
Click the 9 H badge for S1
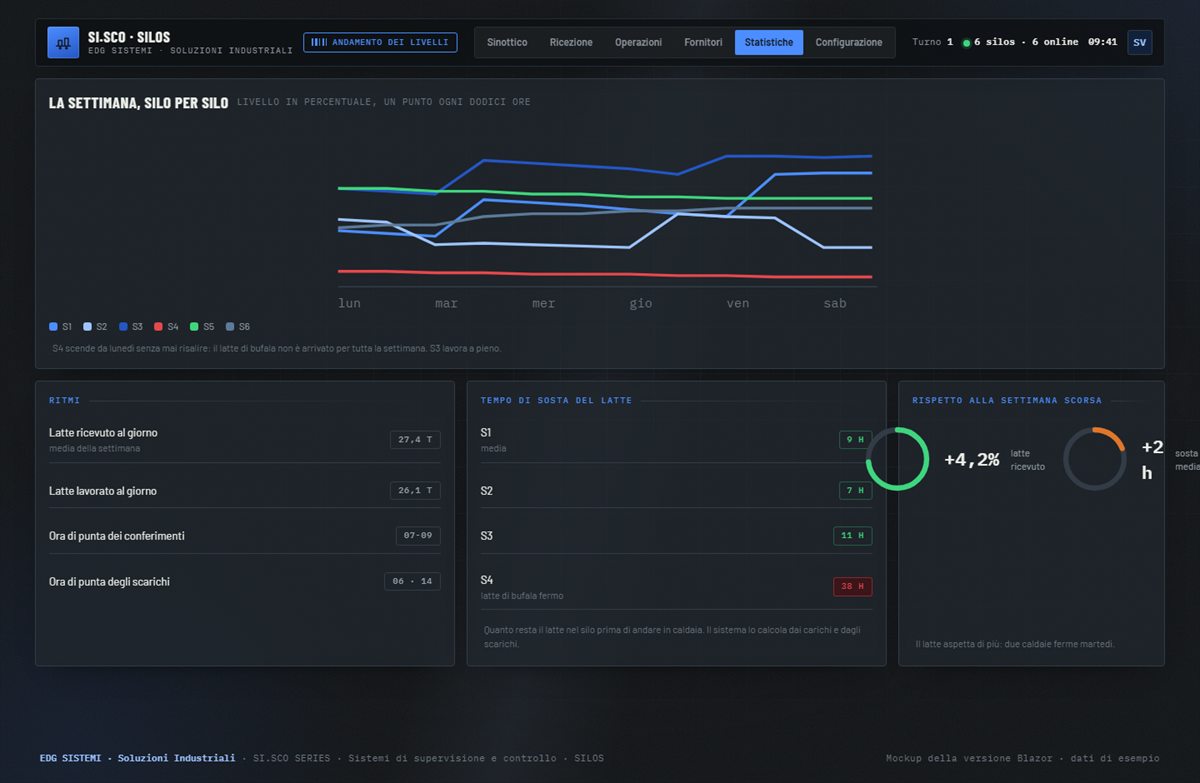(x=856, y=440)
